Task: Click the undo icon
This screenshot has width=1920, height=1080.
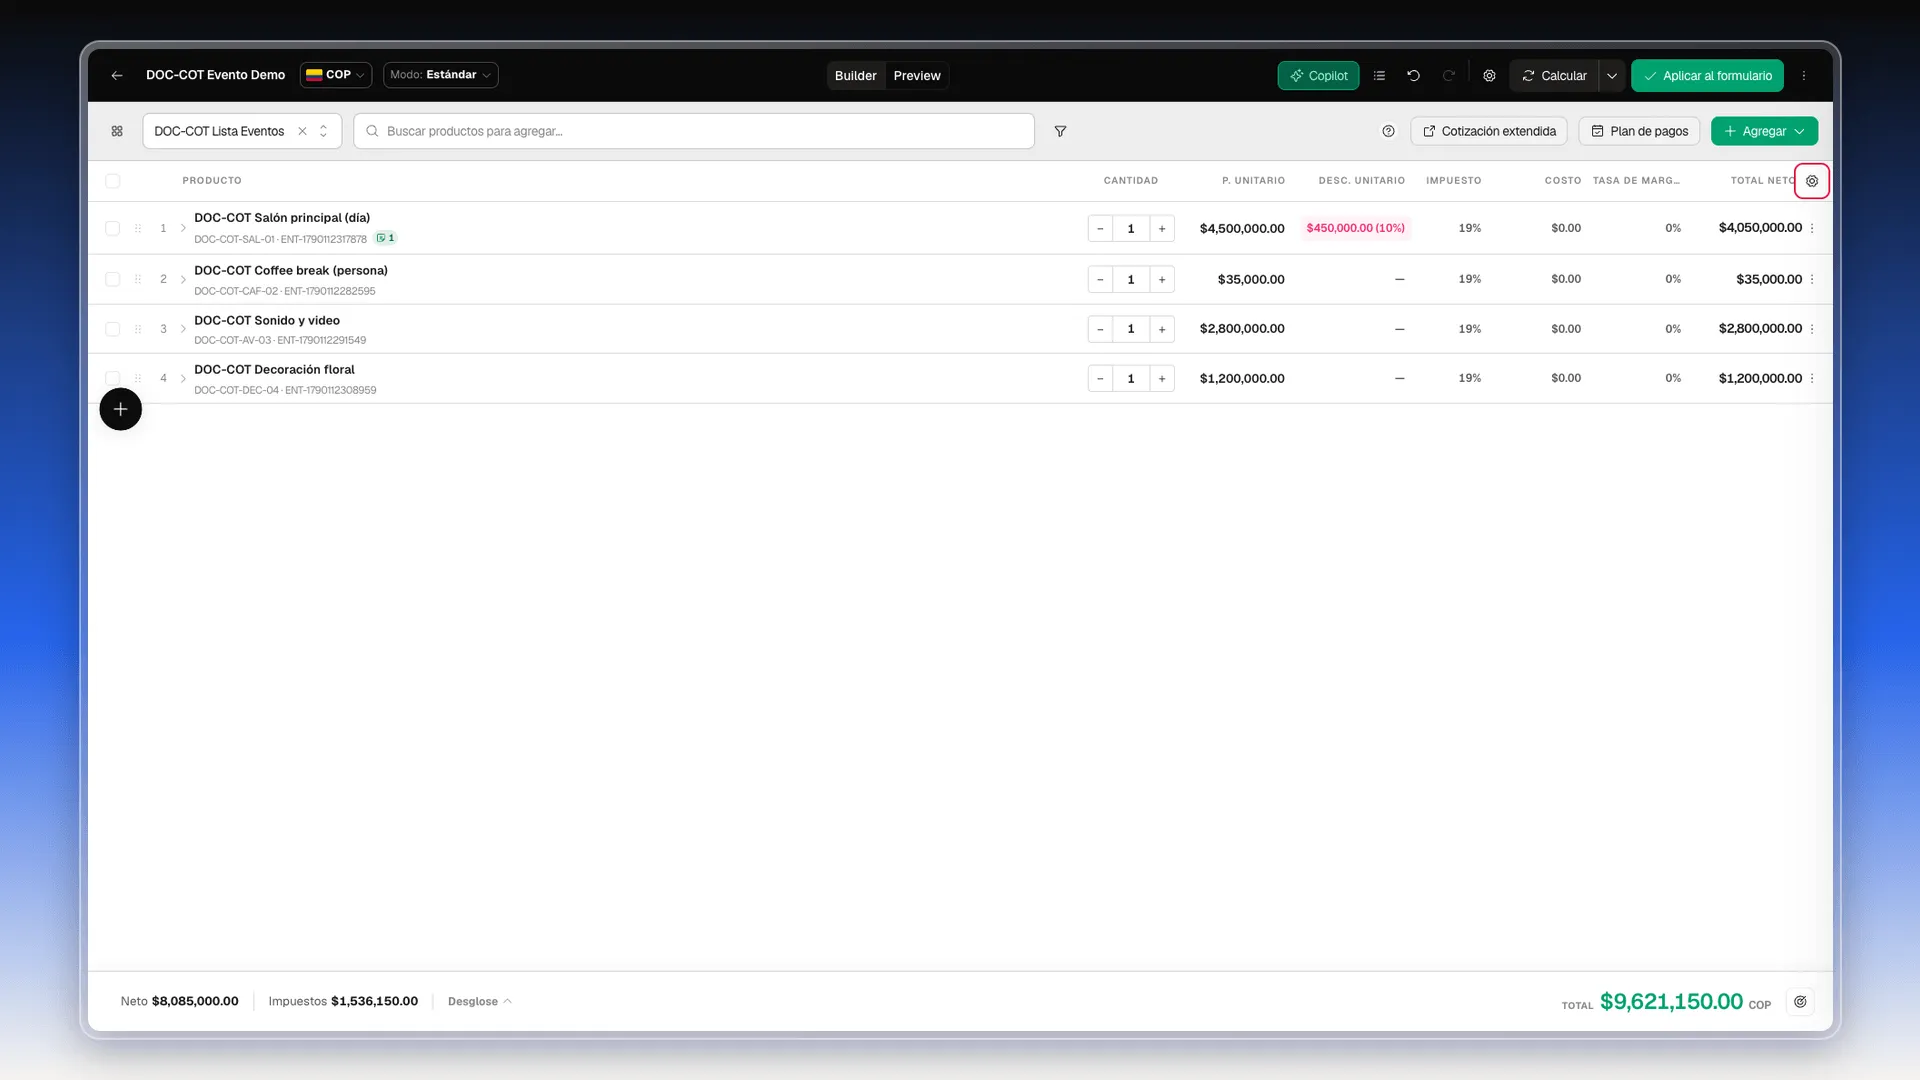Action: pyautogui.click(x=1413, y=75)
